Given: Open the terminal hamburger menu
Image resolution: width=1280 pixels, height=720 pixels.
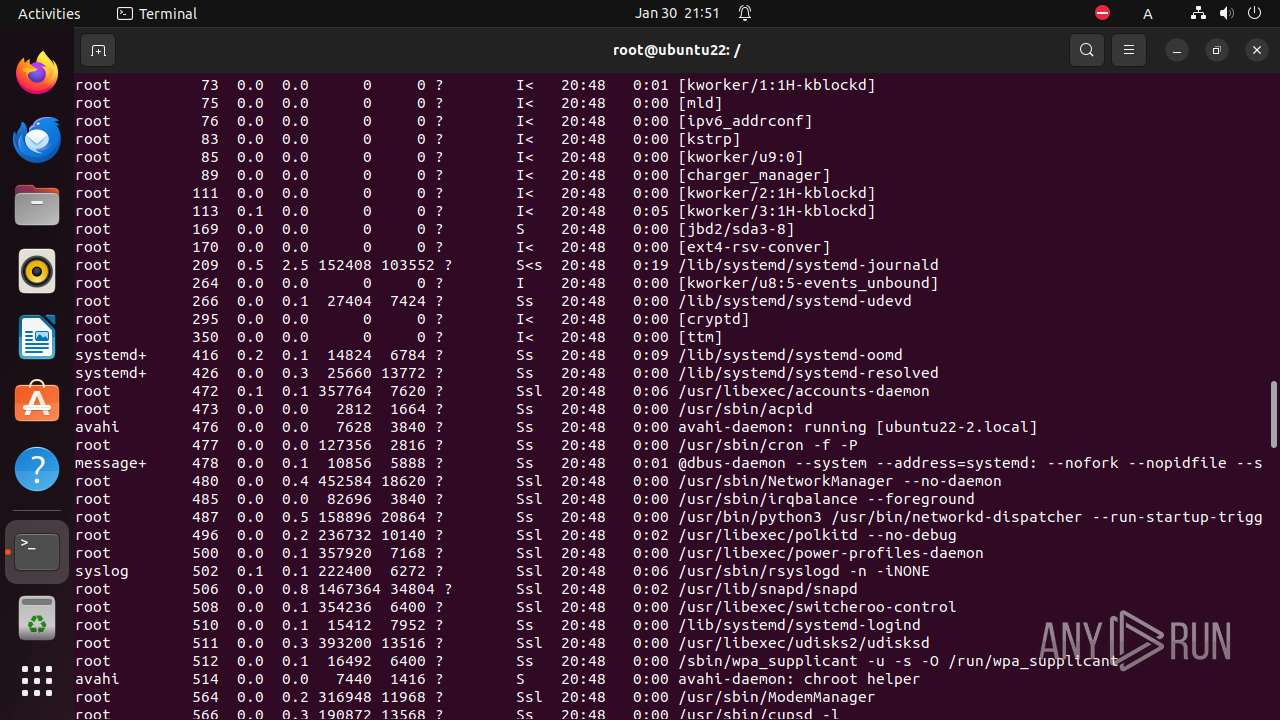Looking at the screenshot, I should [1129, 50].
